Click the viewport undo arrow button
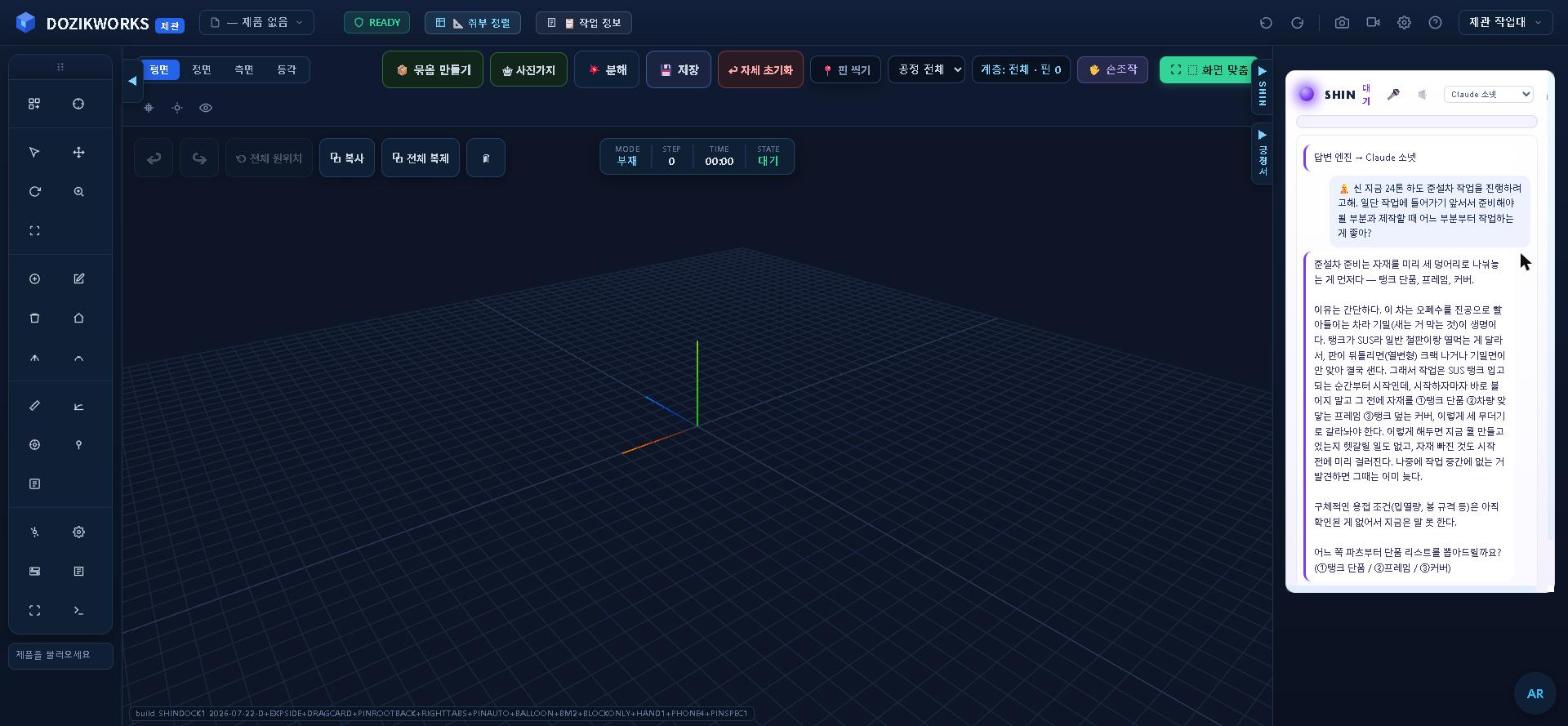The width and height of the screenshot is (1568, 726). pyautogui.click(x=154, y=158)
